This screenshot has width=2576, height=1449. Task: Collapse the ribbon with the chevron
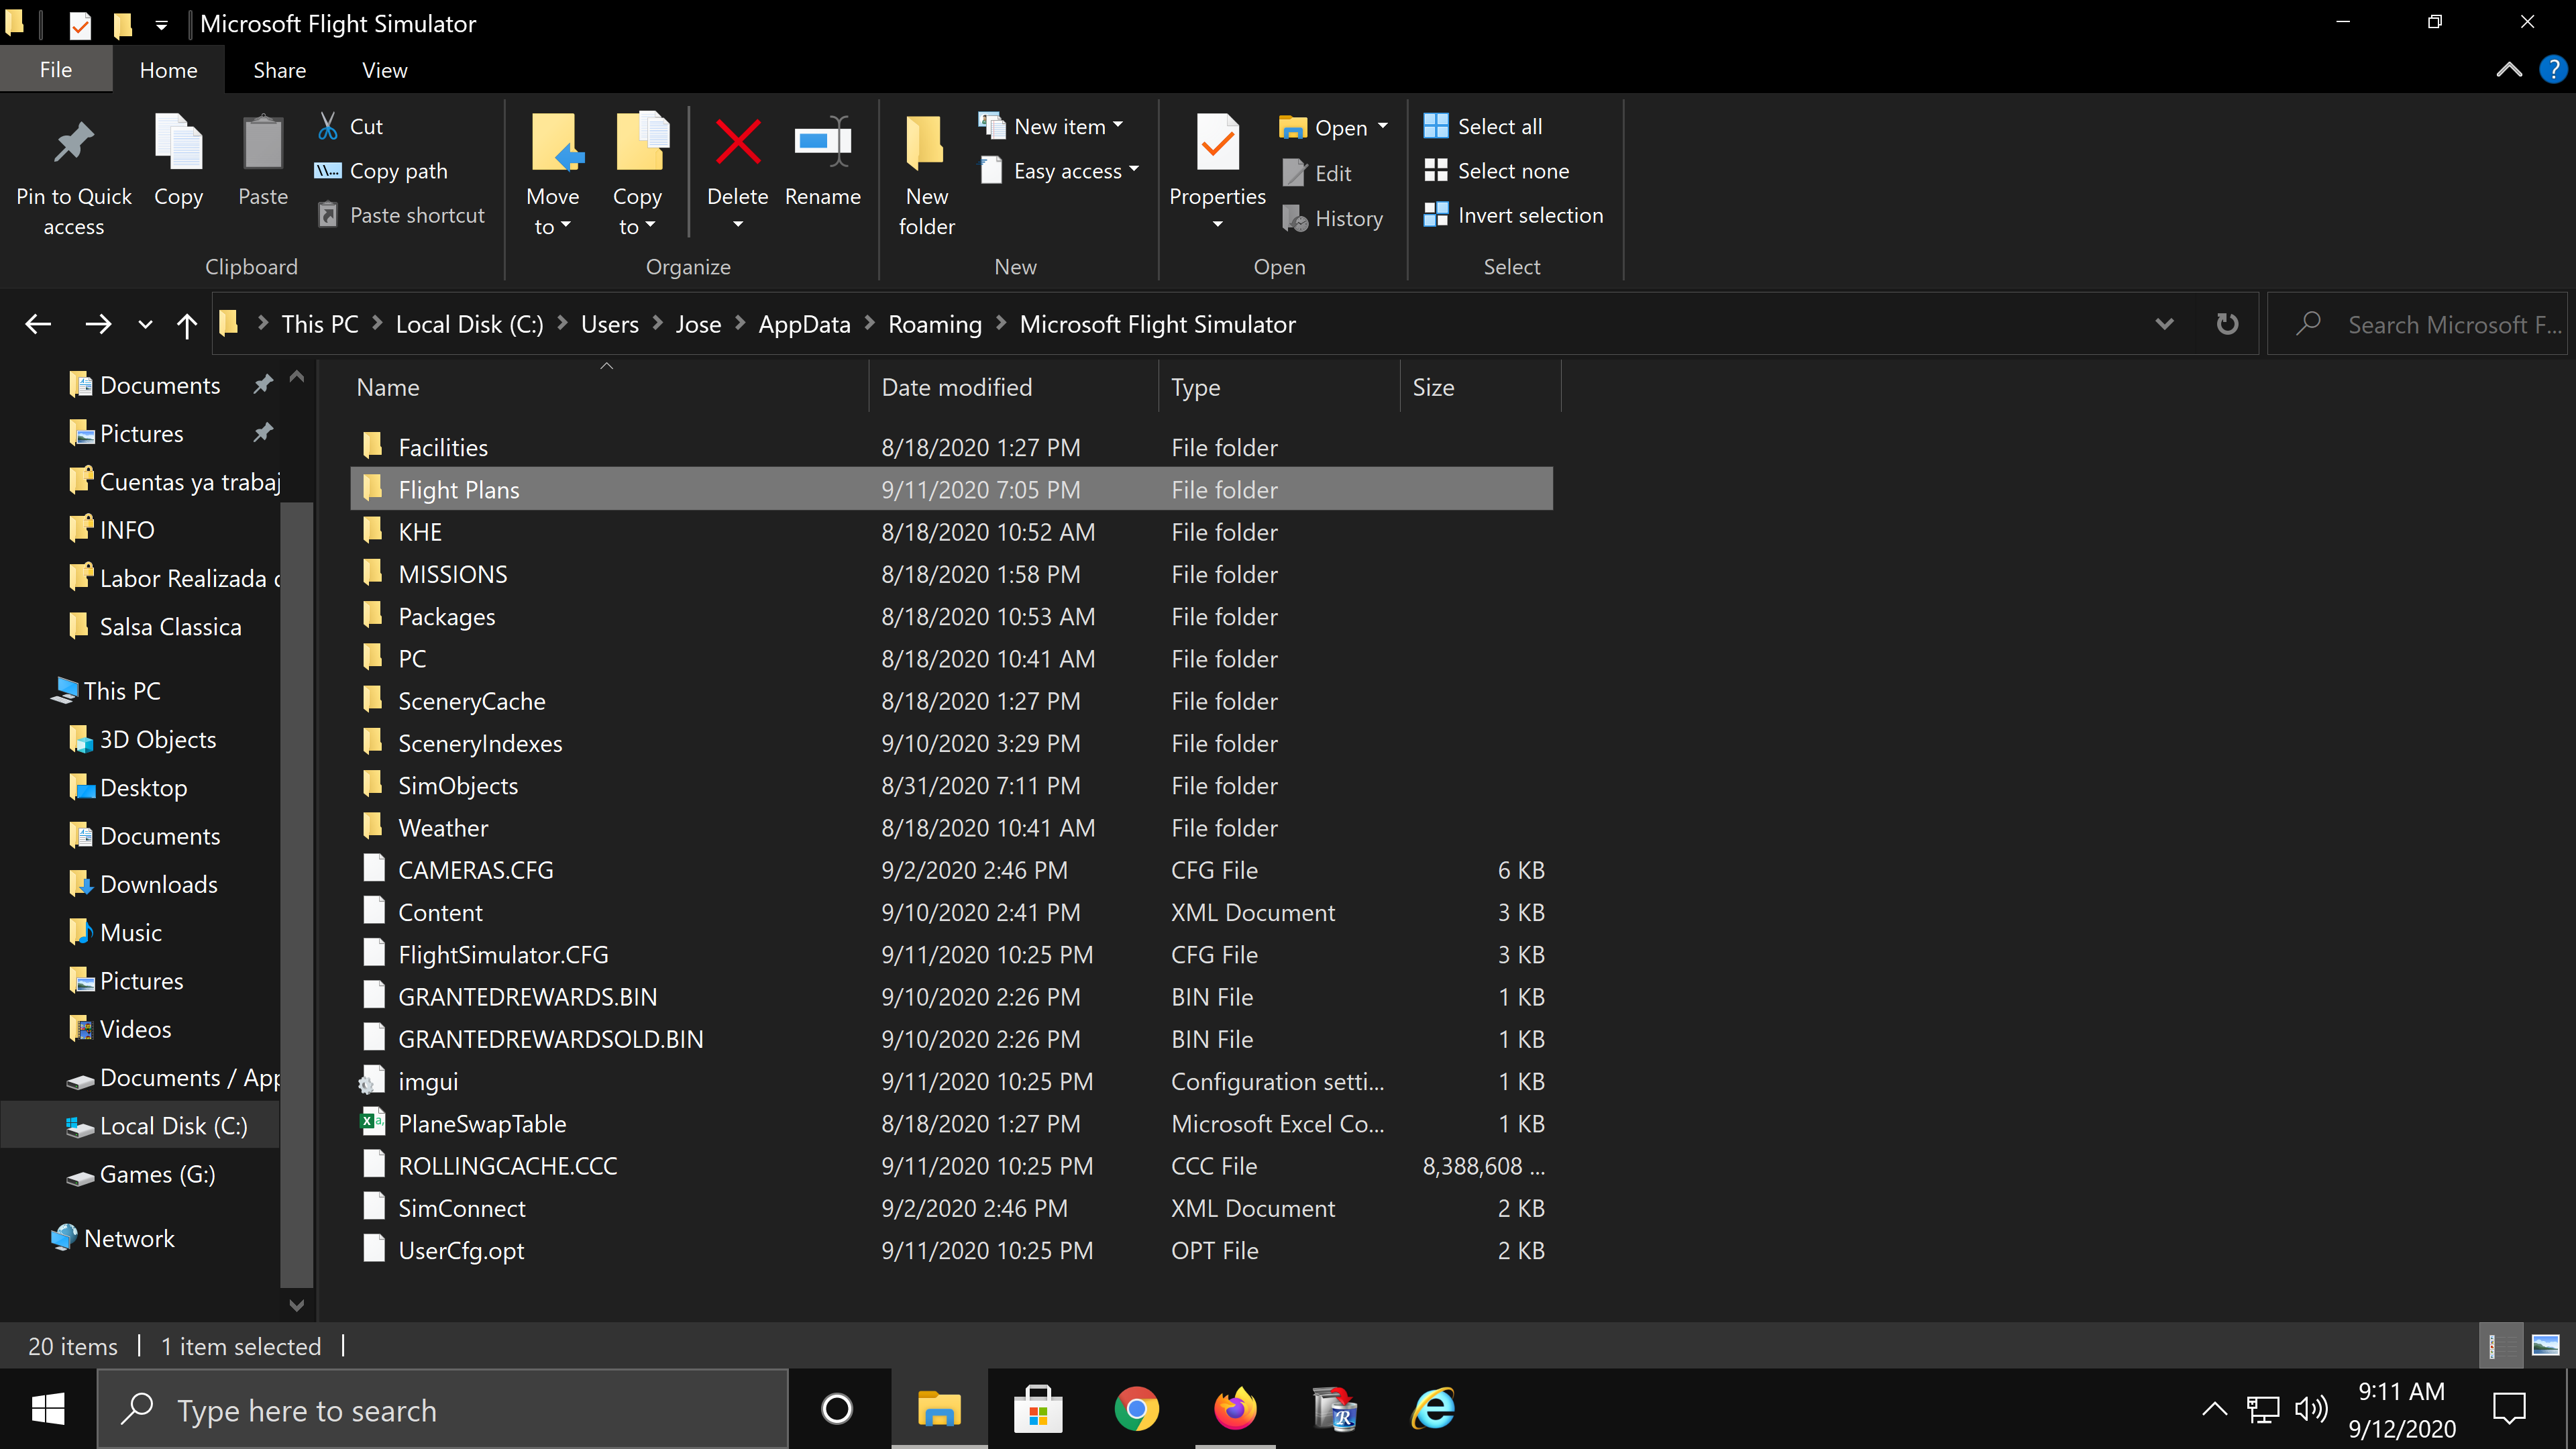click(2508, 70)
